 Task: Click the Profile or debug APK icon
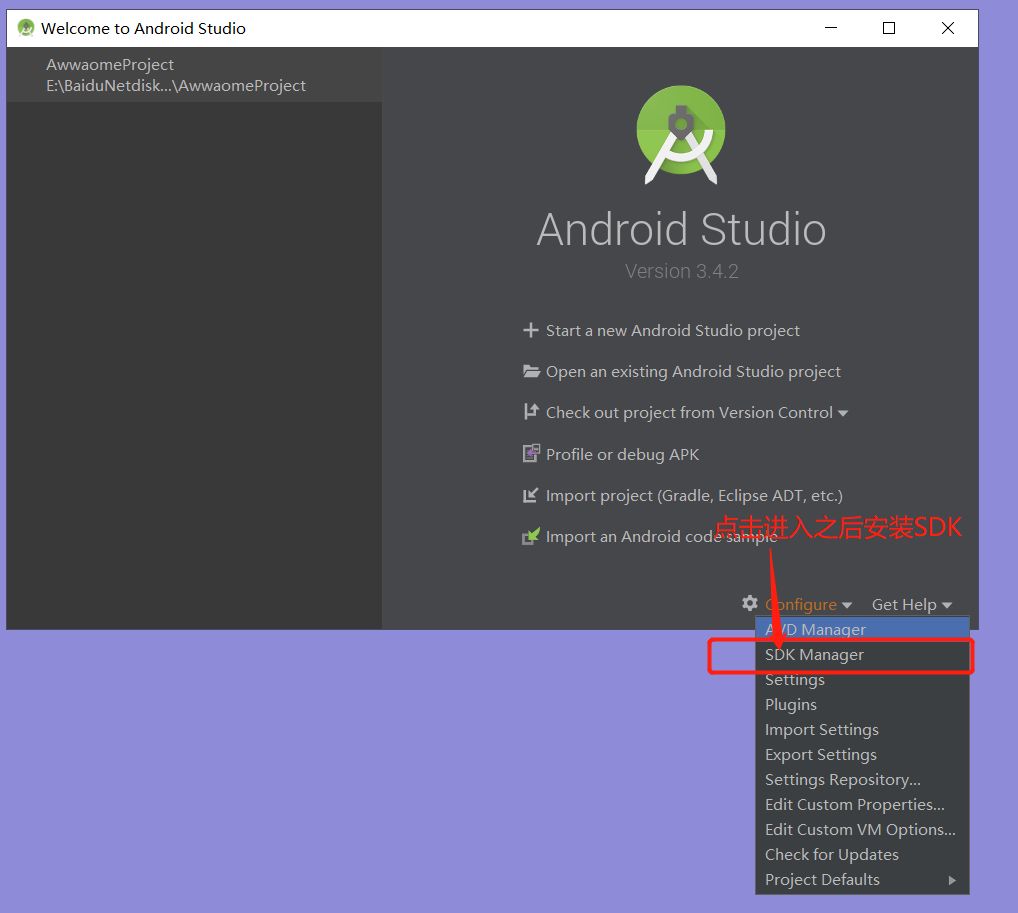(x=531, y=453)
